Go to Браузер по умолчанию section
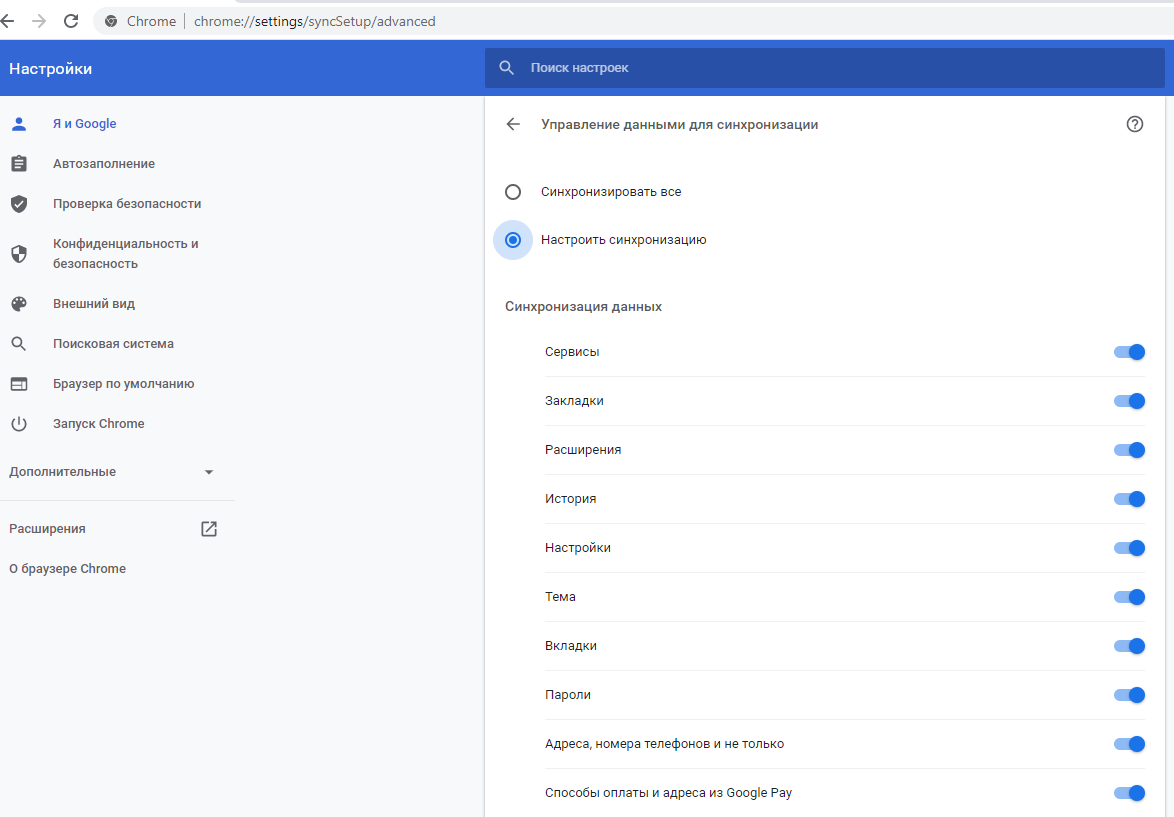Viewport: 1174px width, 817px height. pos(123,384)
